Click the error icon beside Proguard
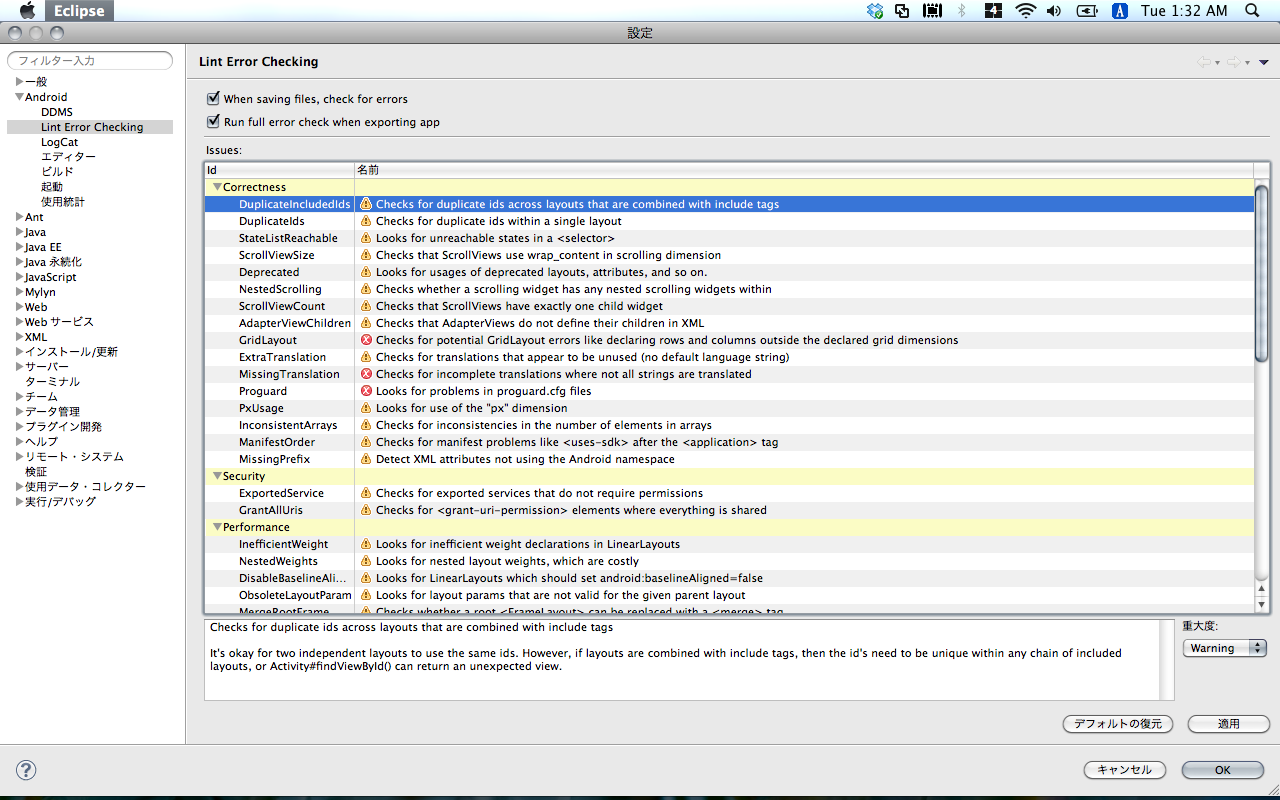Image resolution: width=1280 pixels, height=800 pixels. pos(365,391)
